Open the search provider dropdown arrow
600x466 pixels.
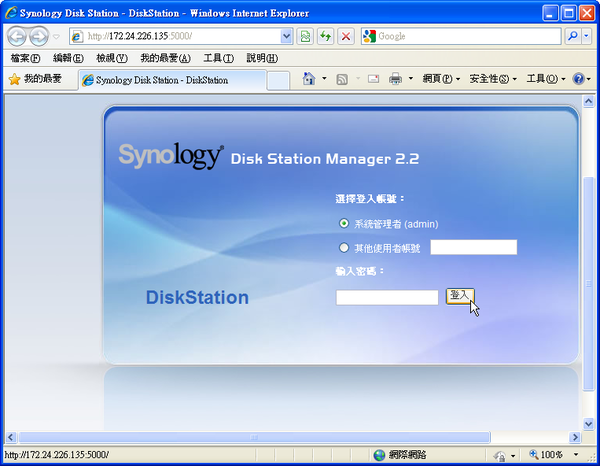coord(587,36)
